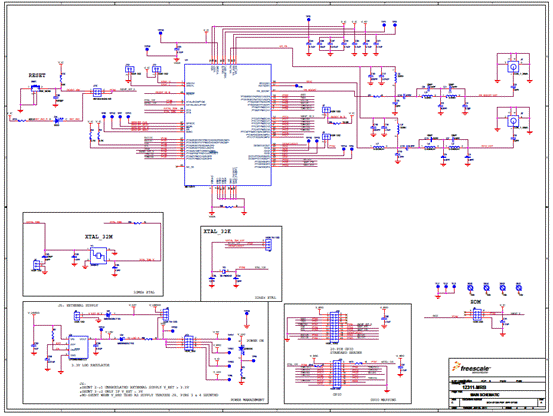Select the reset push-button switch symbol
This screenshot has width=553, height=416.
tap(35, 88)
